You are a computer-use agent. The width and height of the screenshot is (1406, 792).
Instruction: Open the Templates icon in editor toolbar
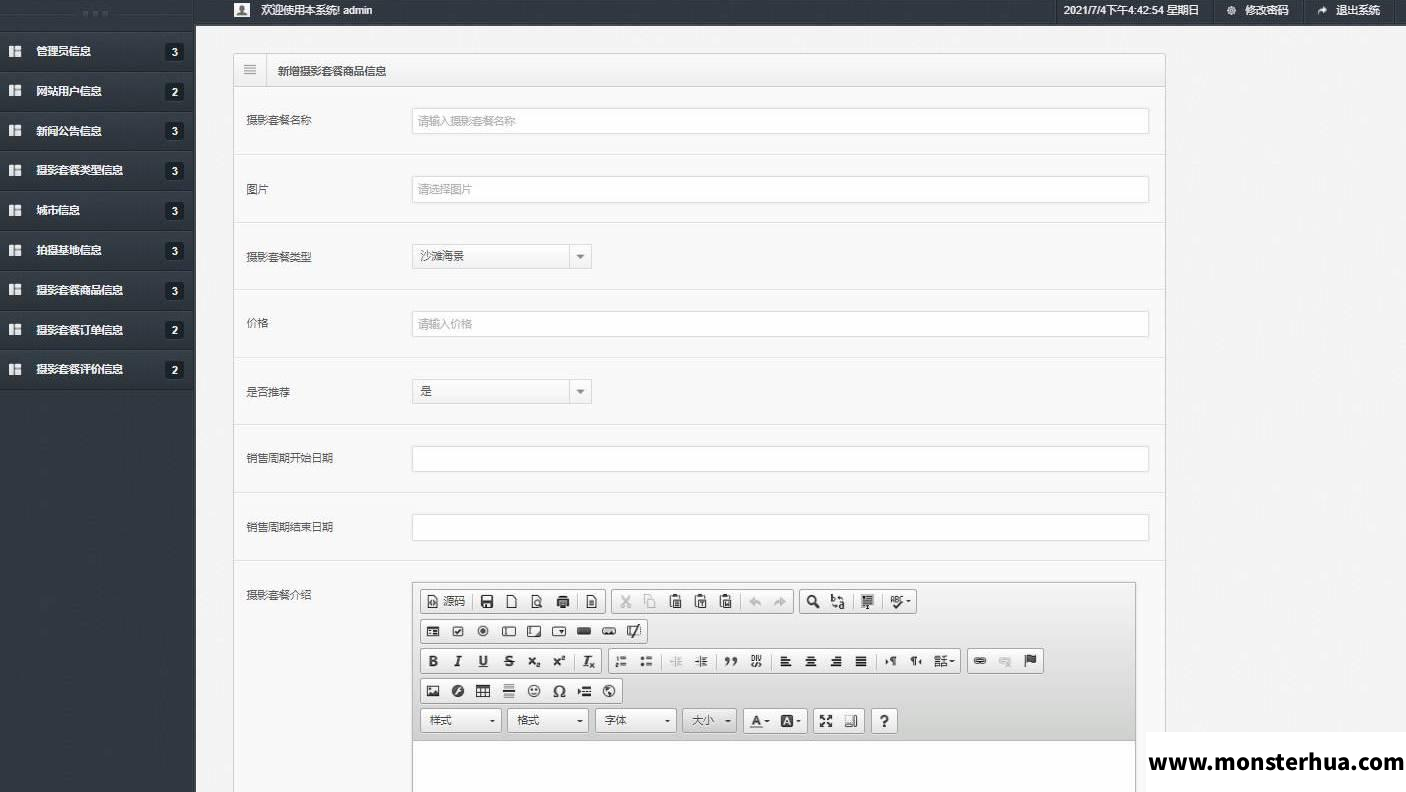coord(591,601)
